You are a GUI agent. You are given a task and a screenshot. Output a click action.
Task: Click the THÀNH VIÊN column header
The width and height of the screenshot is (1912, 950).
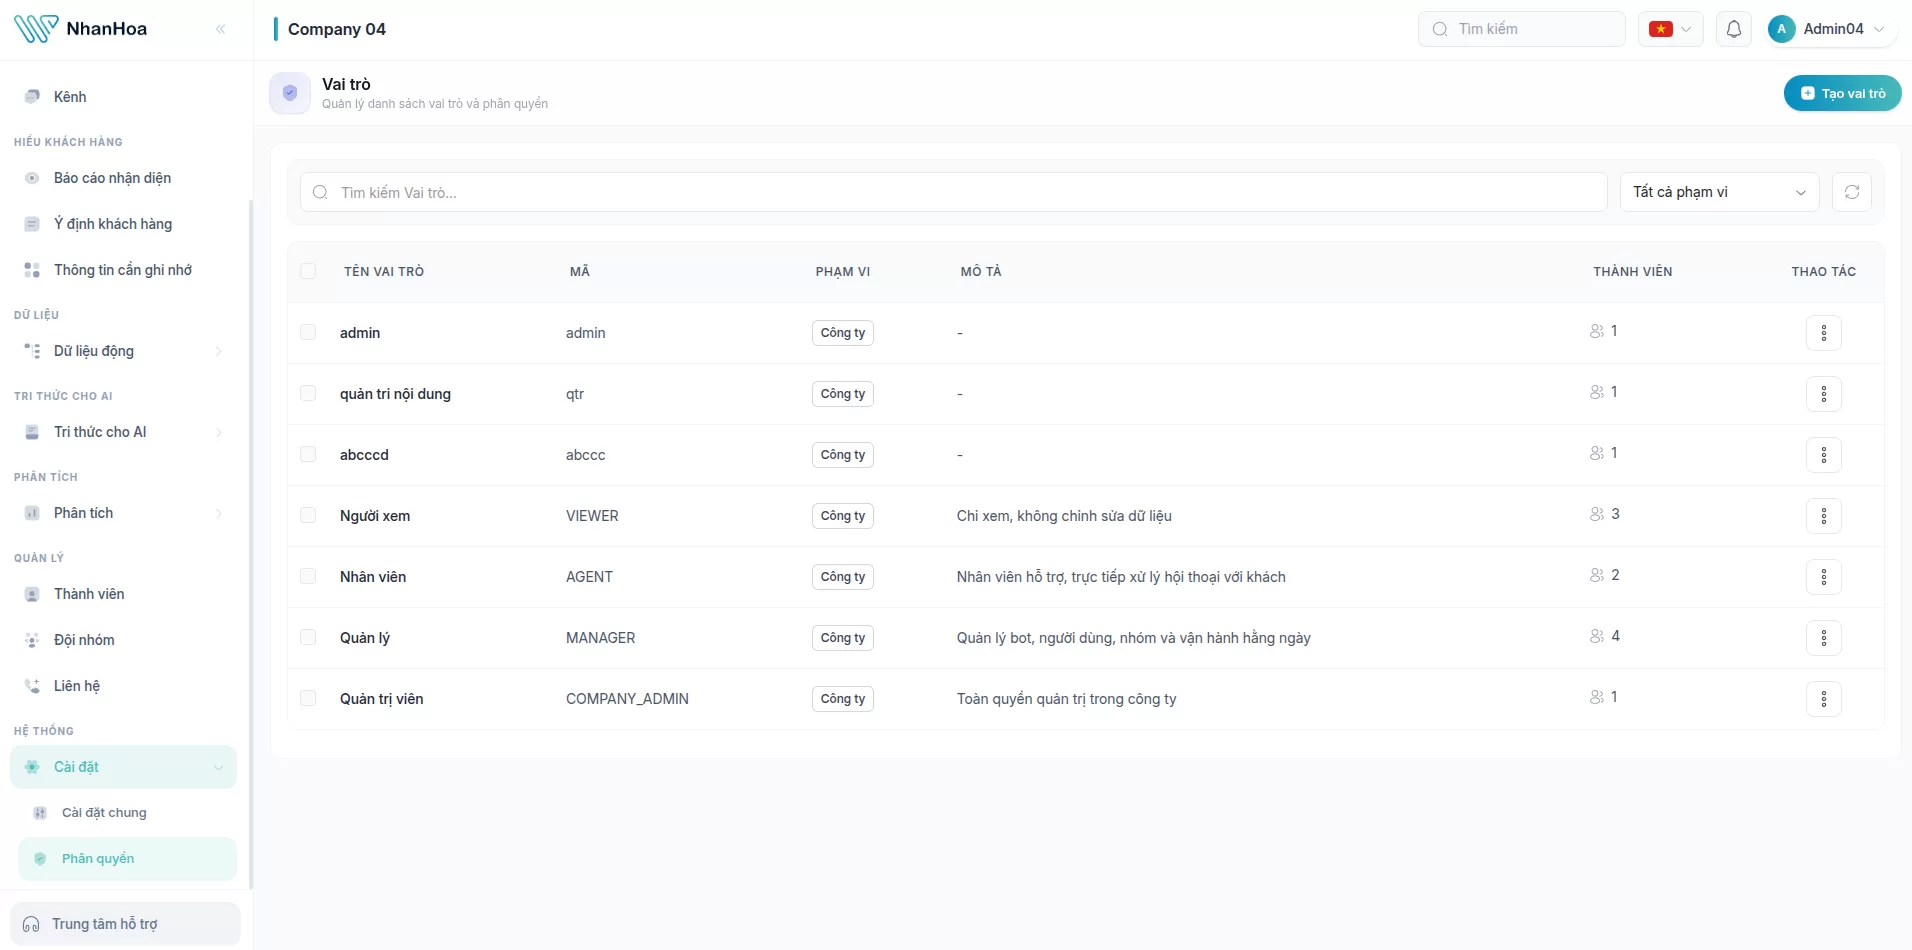(x=1632, y=272)
